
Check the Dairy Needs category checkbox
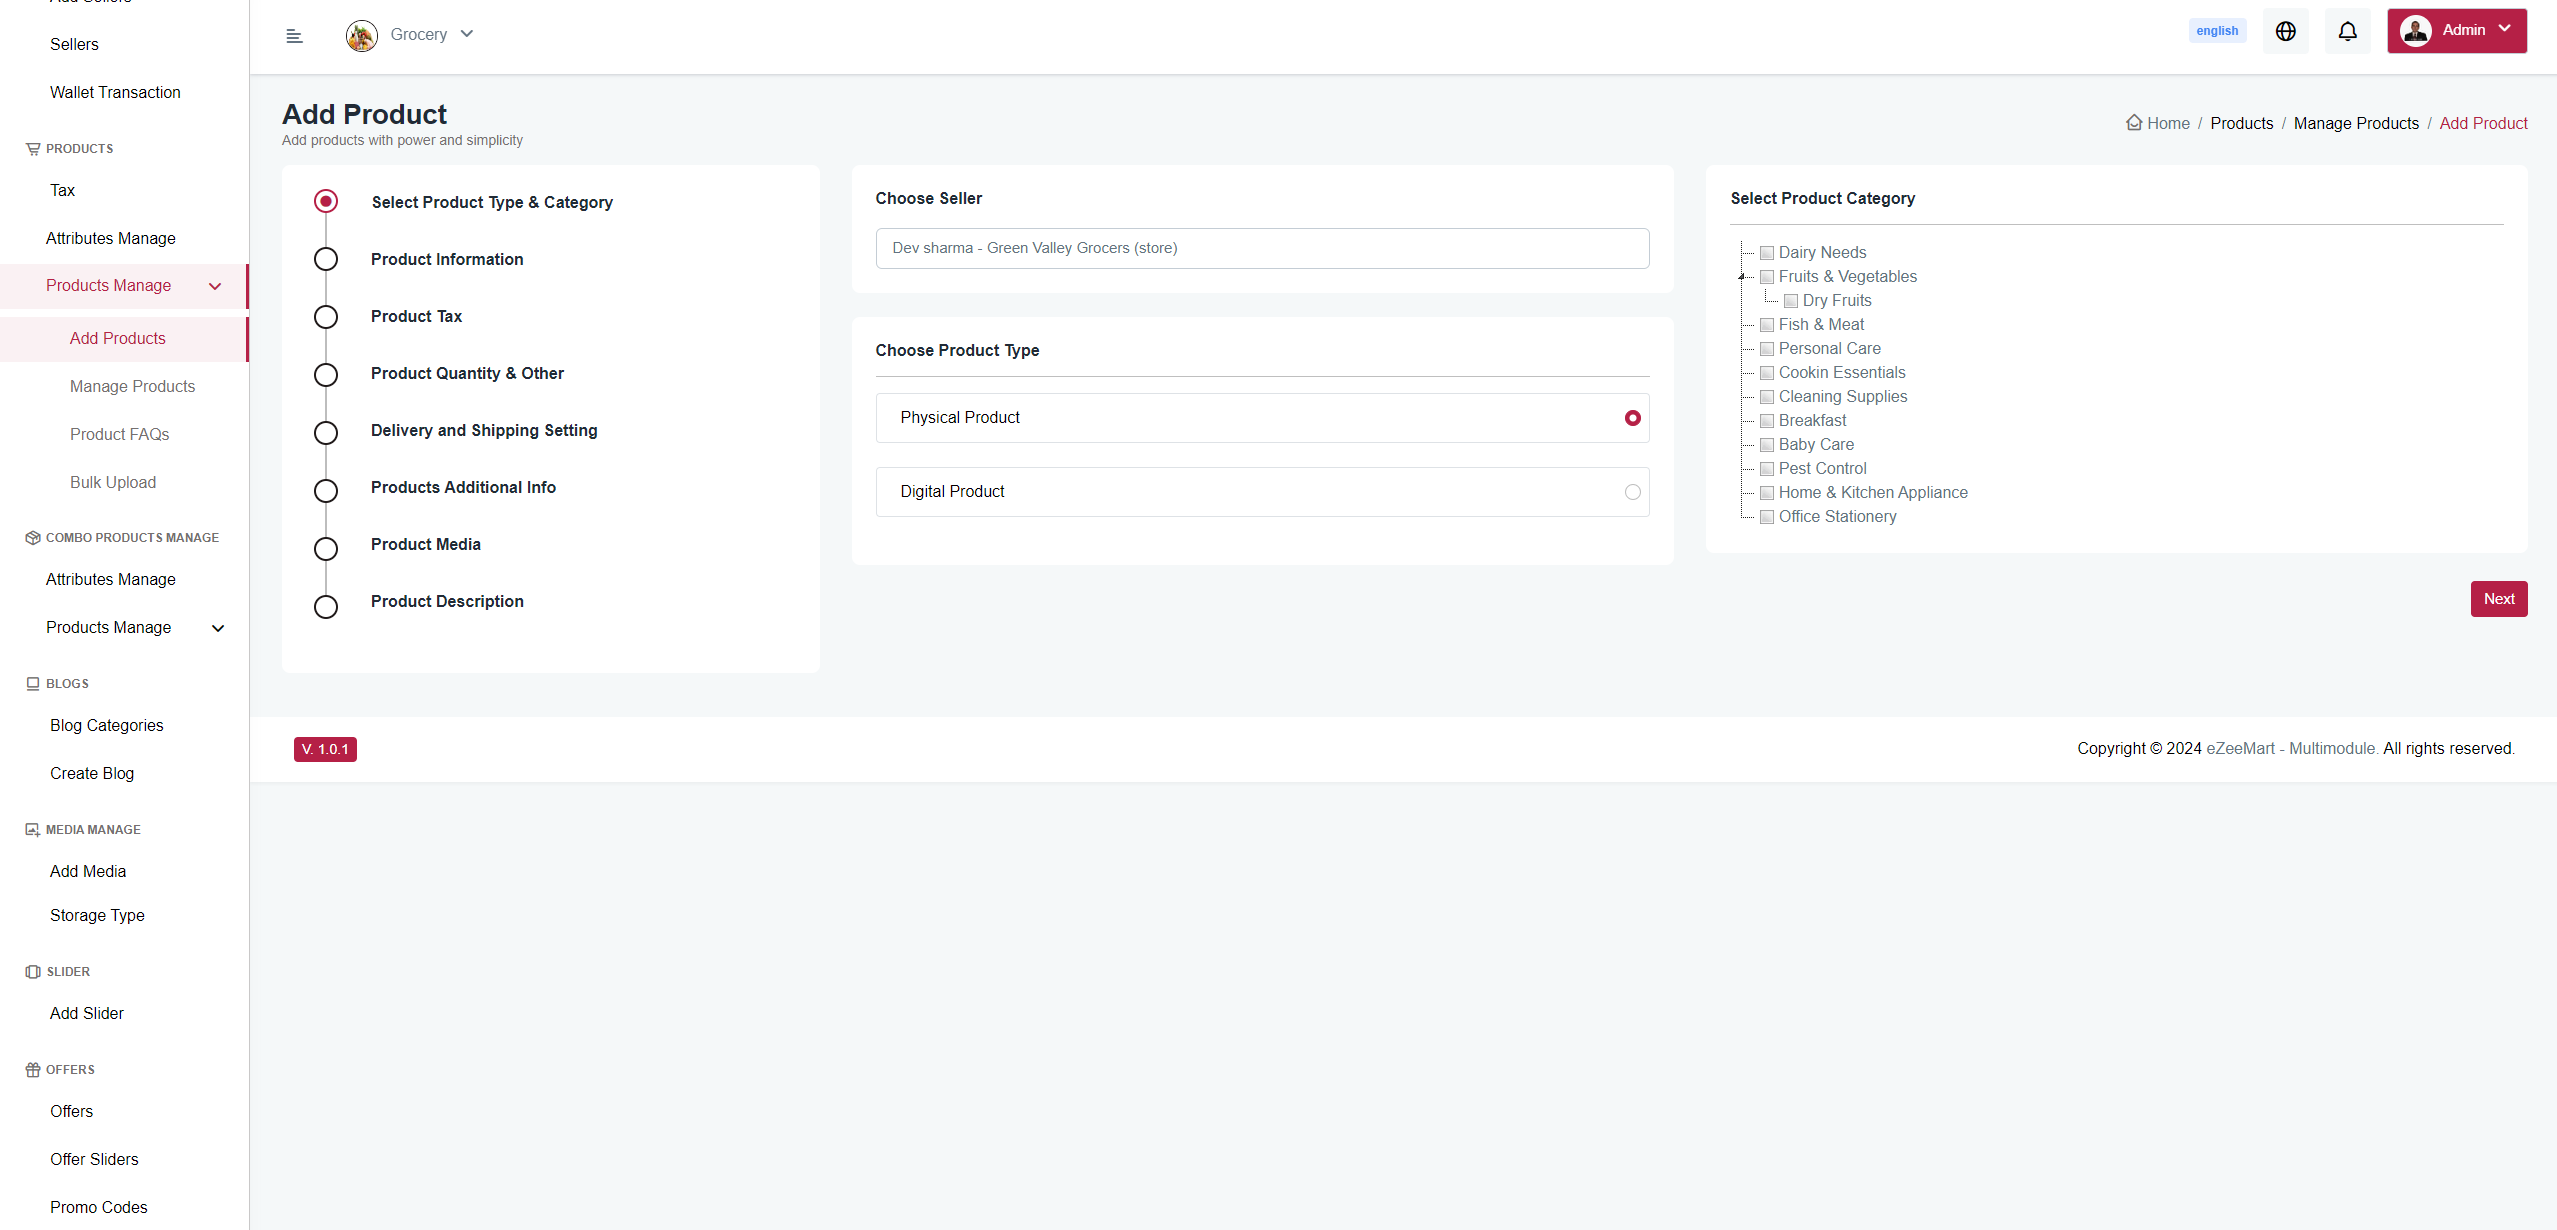tap(1767, 253)
